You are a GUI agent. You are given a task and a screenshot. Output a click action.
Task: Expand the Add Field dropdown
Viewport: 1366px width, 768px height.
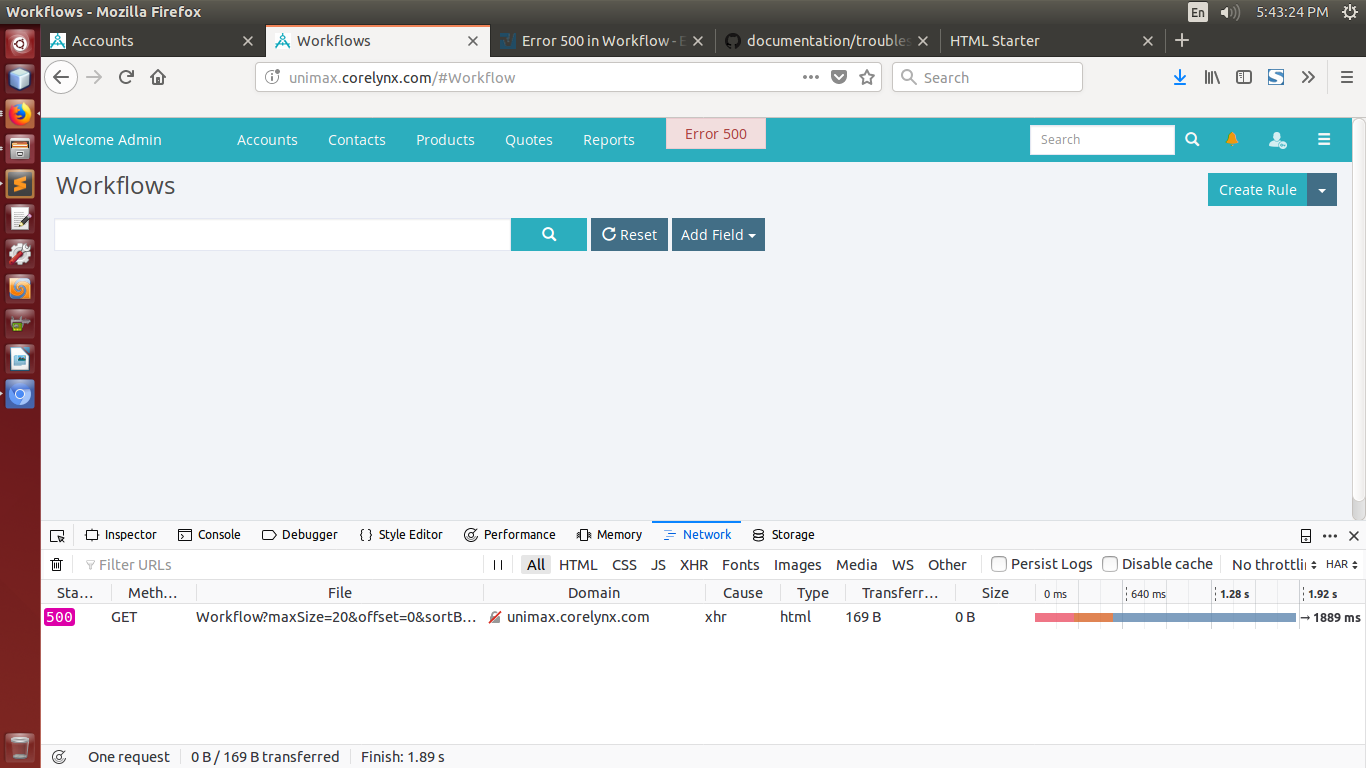(718, 235)
